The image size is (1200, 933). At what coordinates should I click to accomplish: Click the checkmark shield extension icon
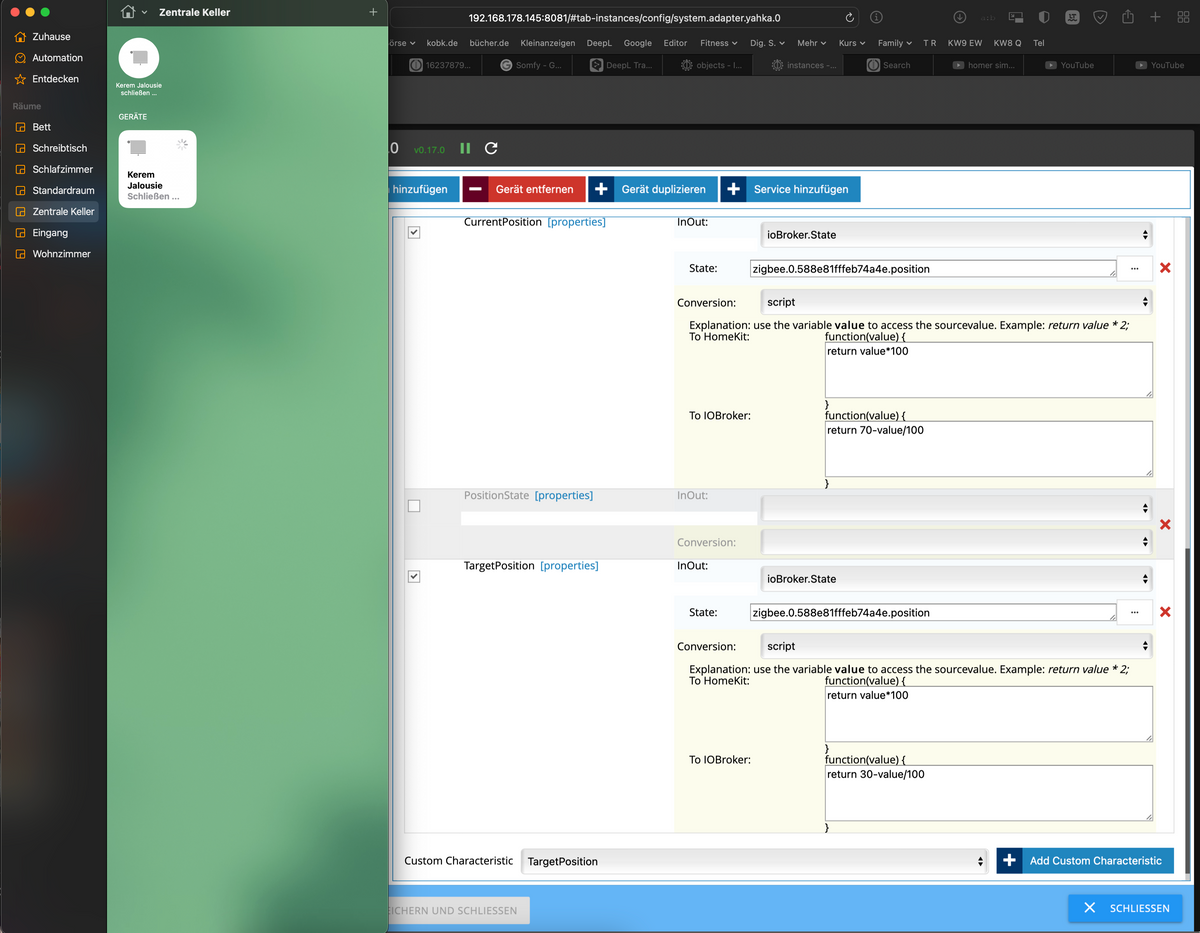click(1100, 17)
